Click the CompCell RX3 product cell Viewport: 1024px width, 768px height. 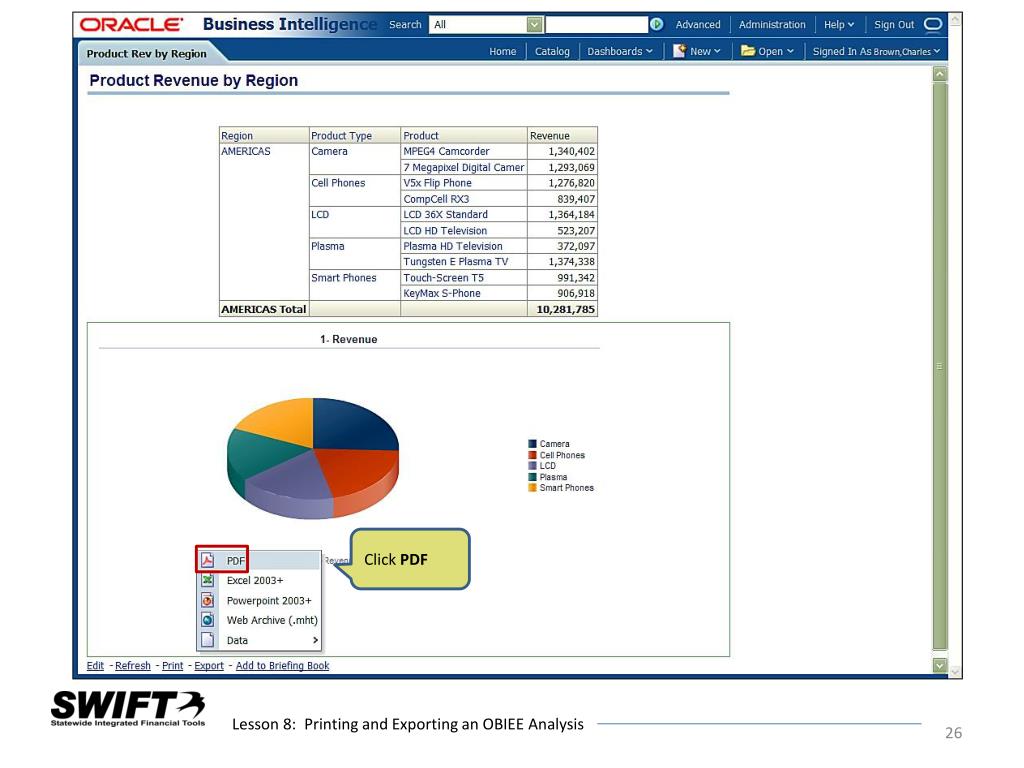click(x=463, y=199)
